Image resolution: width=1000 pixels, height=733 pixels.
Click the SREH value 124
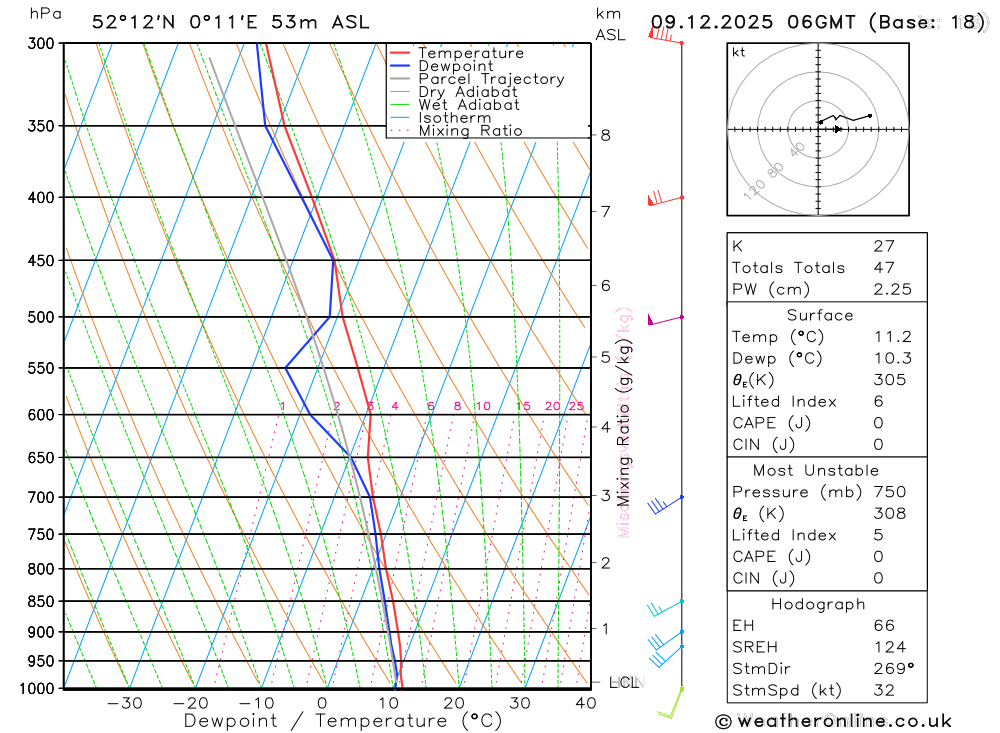890,648
